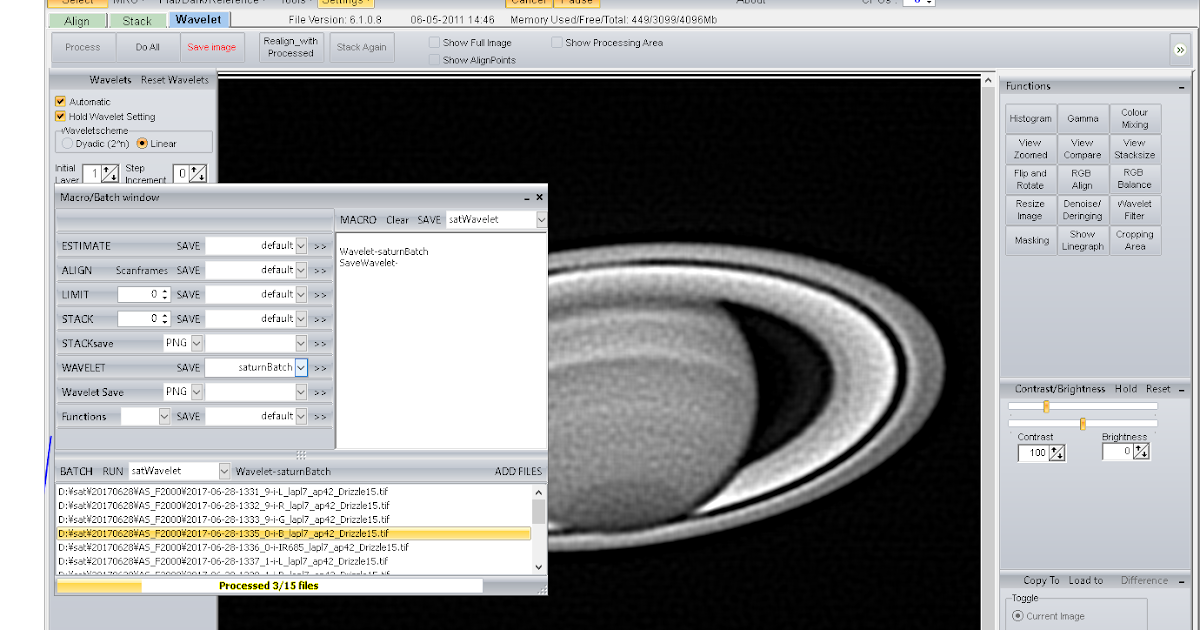Click the Do All button
The width and height of the screenshot is (1200, 630).
coord(147,46)
